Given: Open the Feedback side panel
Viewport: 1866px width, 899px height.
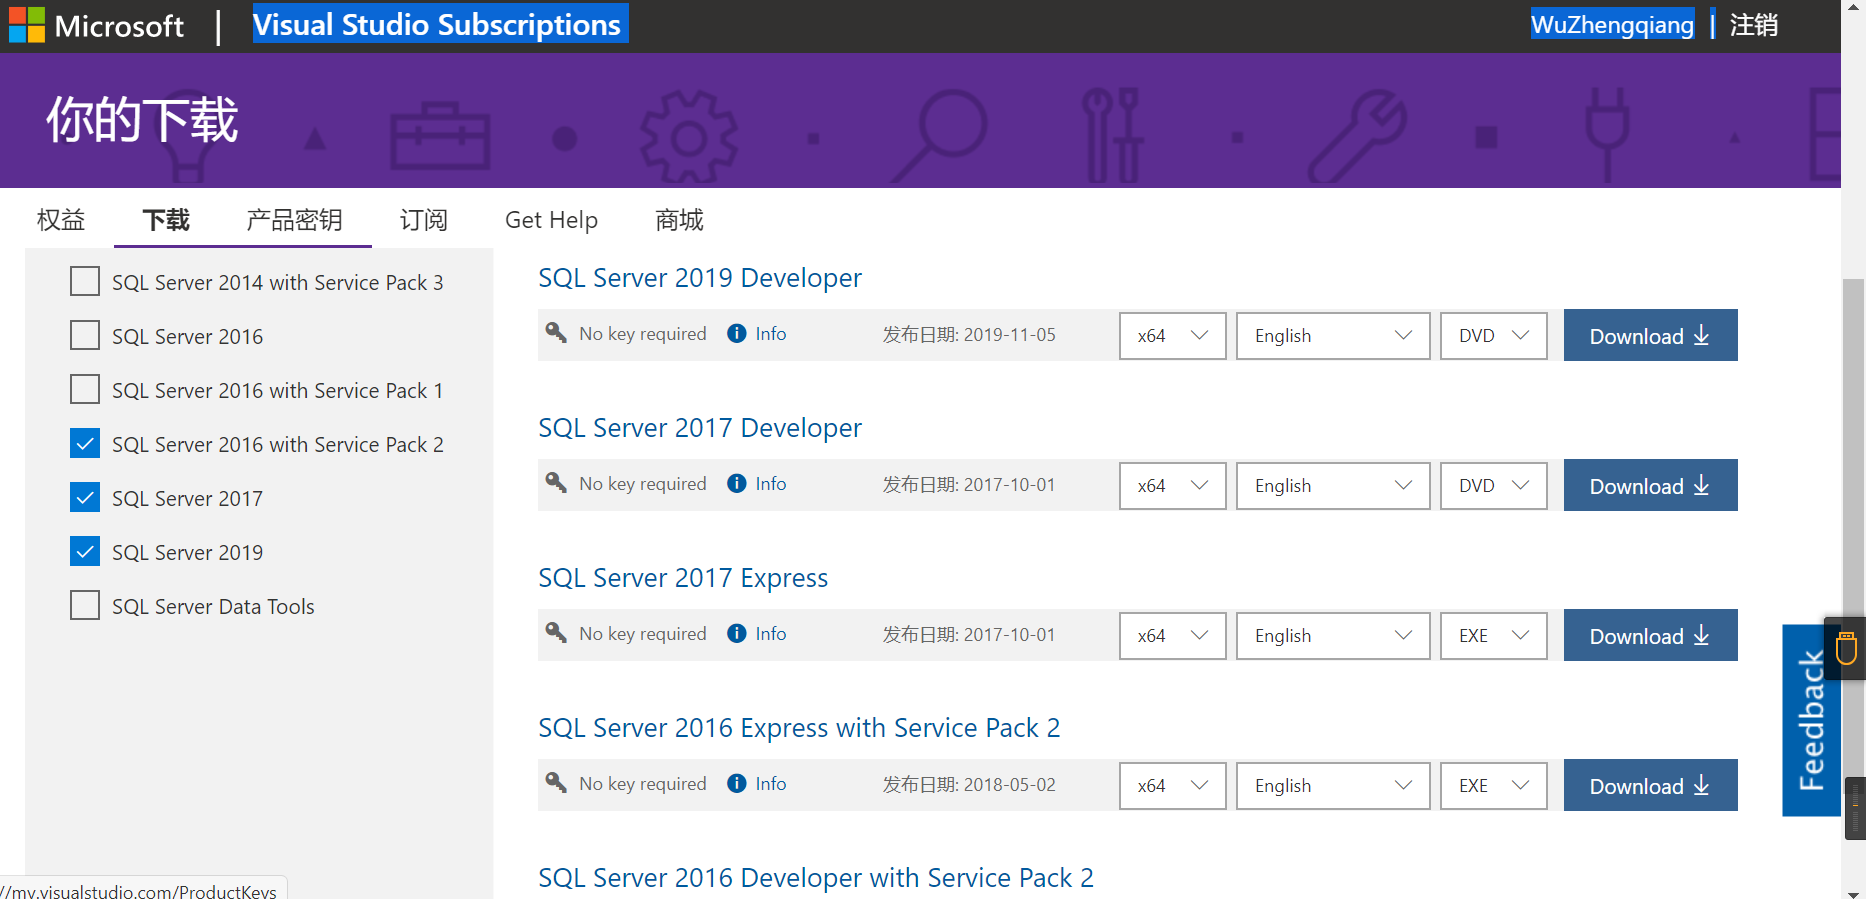Looking at the screenshot, I should (1811, 720).
